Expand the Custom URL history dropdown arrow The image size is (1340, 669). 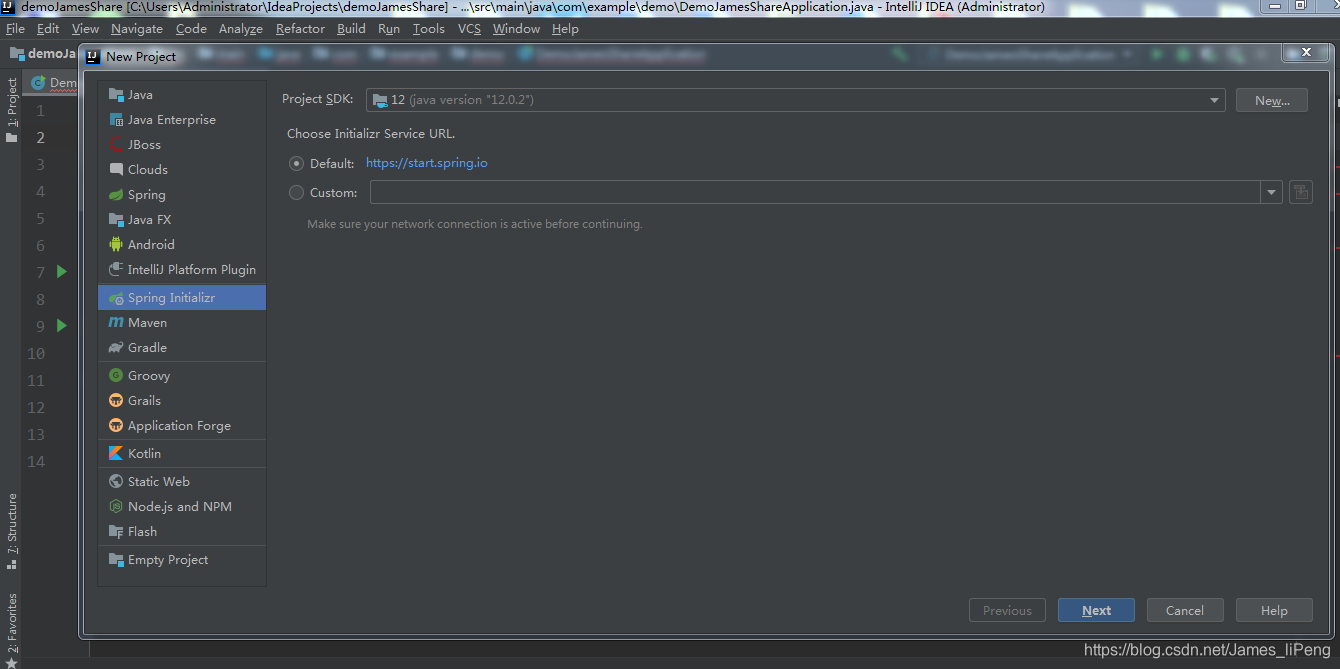click(x=1271, y=193)
